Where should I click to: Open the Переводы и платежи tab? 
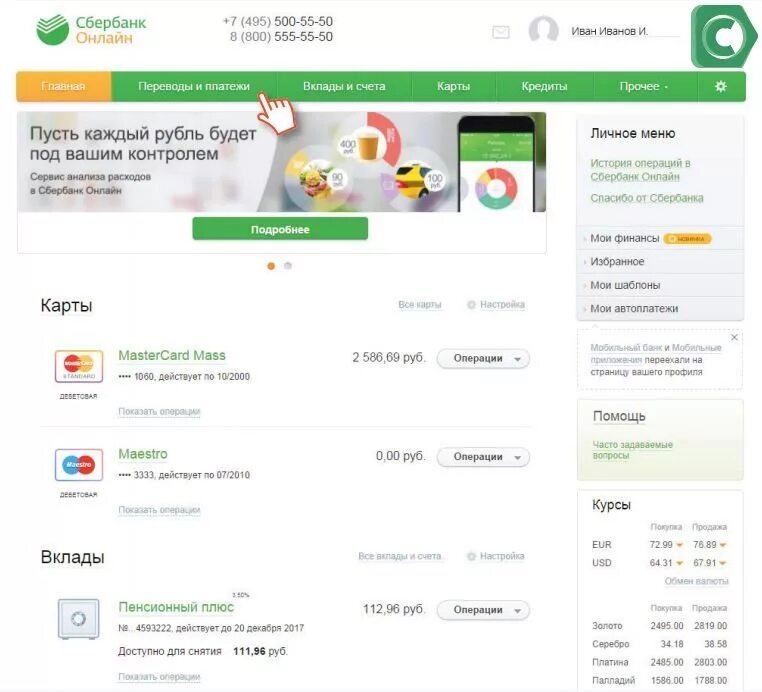[x=194, y=86]
